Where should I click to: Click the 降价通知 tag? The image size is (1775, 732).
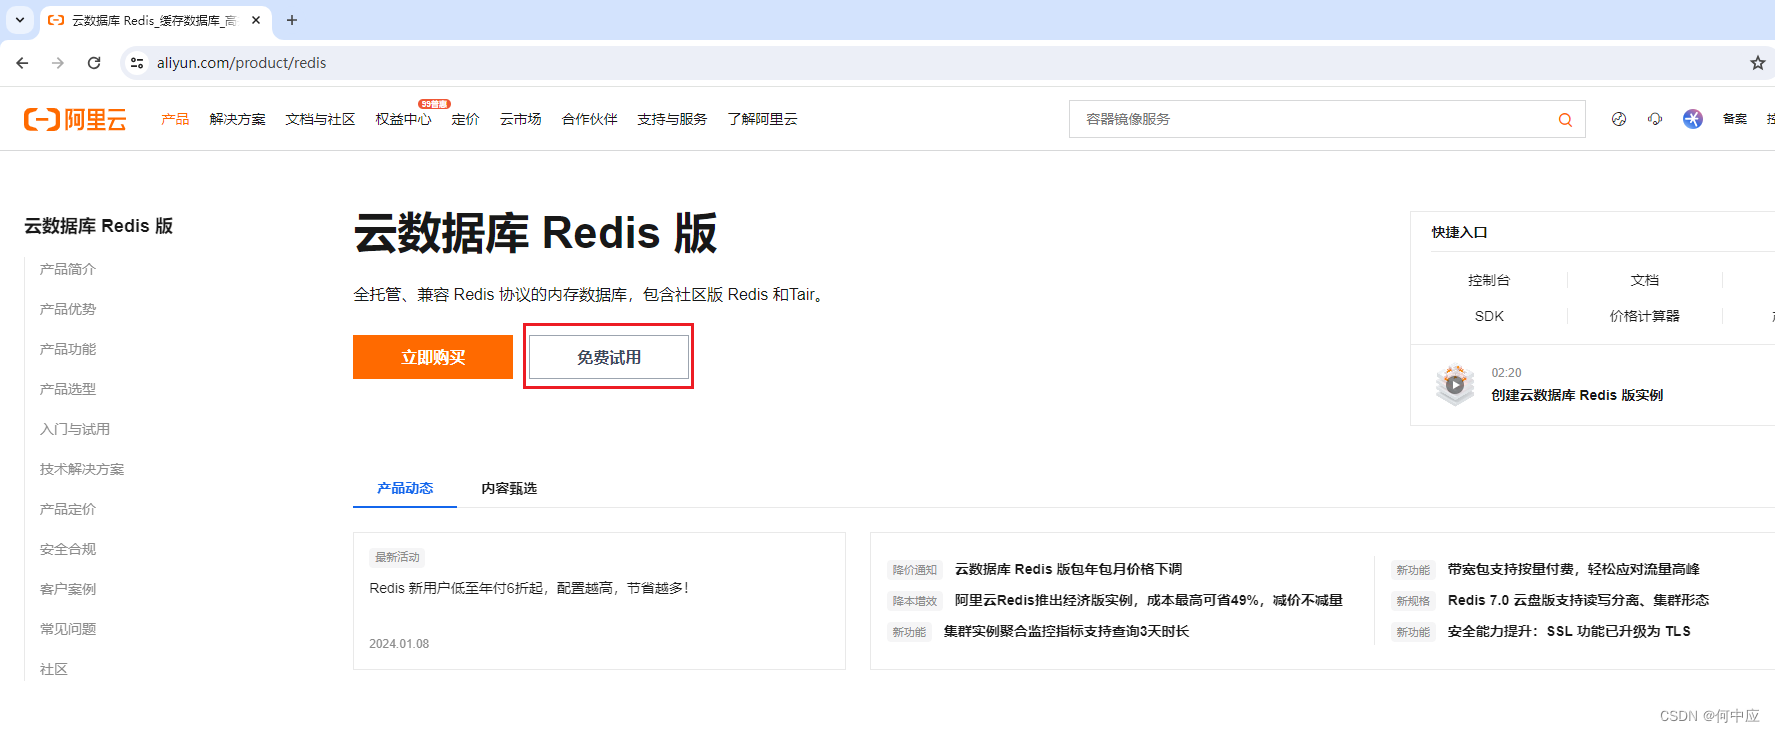point(914,570)
